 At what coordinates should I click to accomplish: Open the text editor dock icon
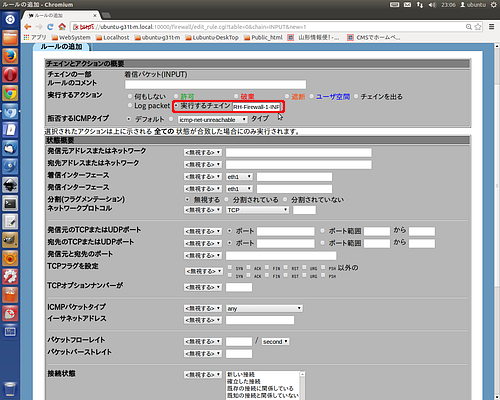[10, 221]
